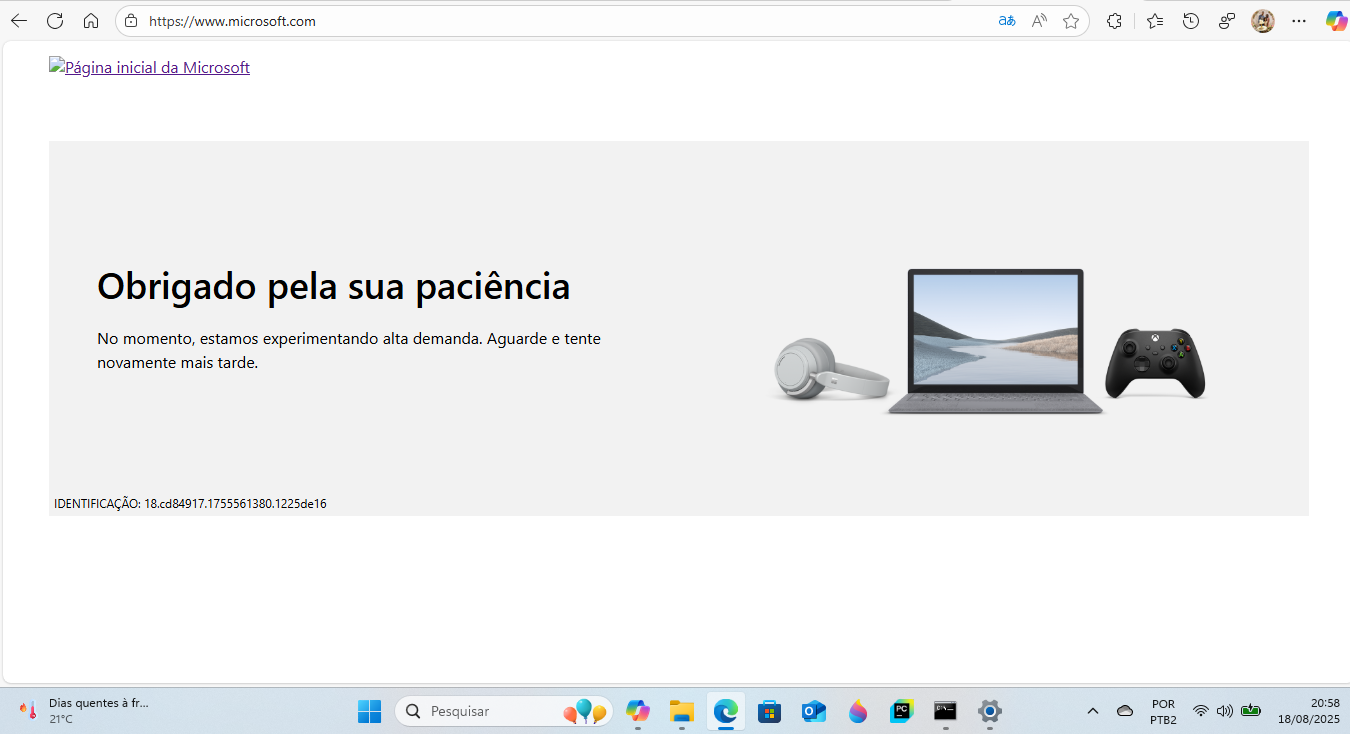Open Outlook from the taskbar

813,711
